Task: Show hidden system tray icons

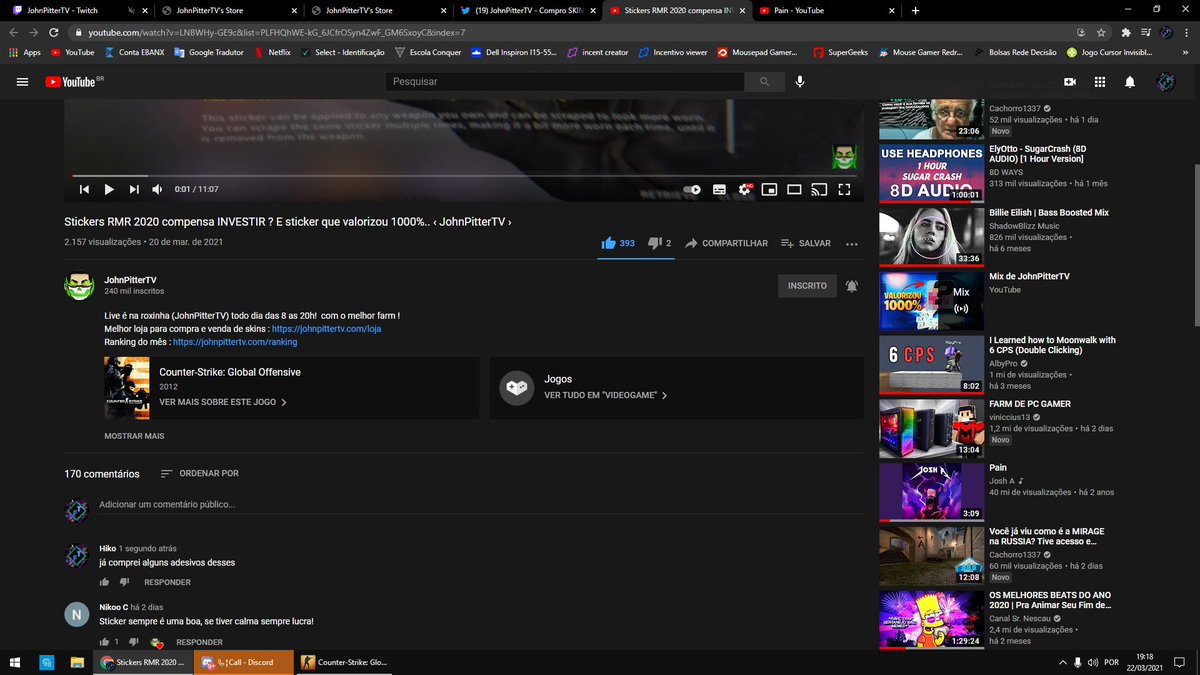Action: tap(1062, 662)
